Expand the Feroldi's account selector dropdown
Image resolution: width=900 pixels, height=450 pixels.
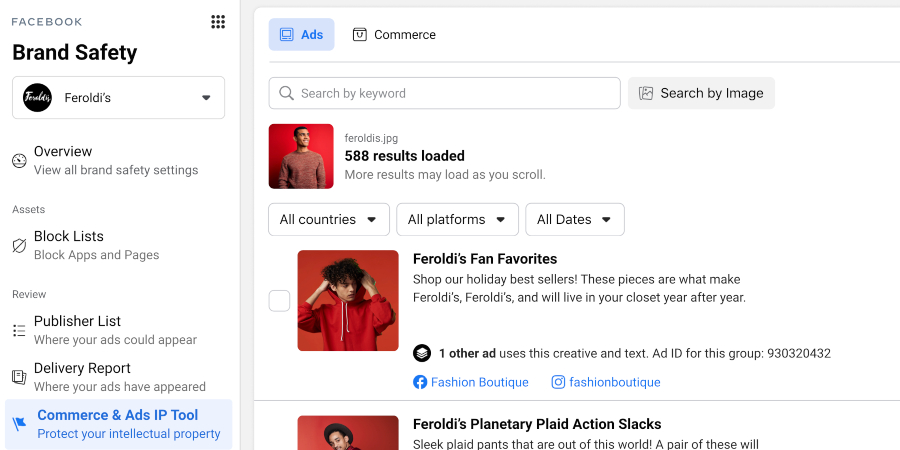pos(206,98)
